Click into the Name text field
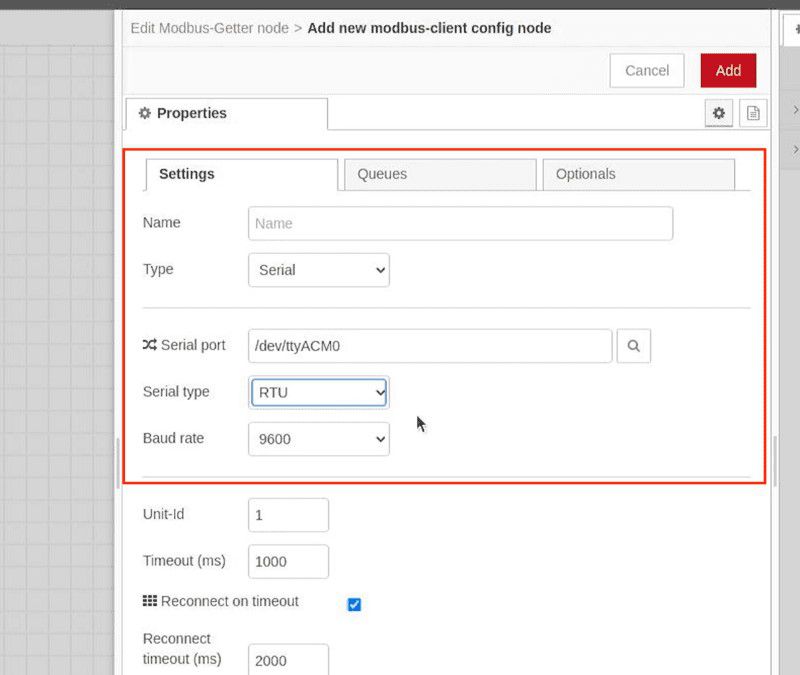 click(460, 224)
